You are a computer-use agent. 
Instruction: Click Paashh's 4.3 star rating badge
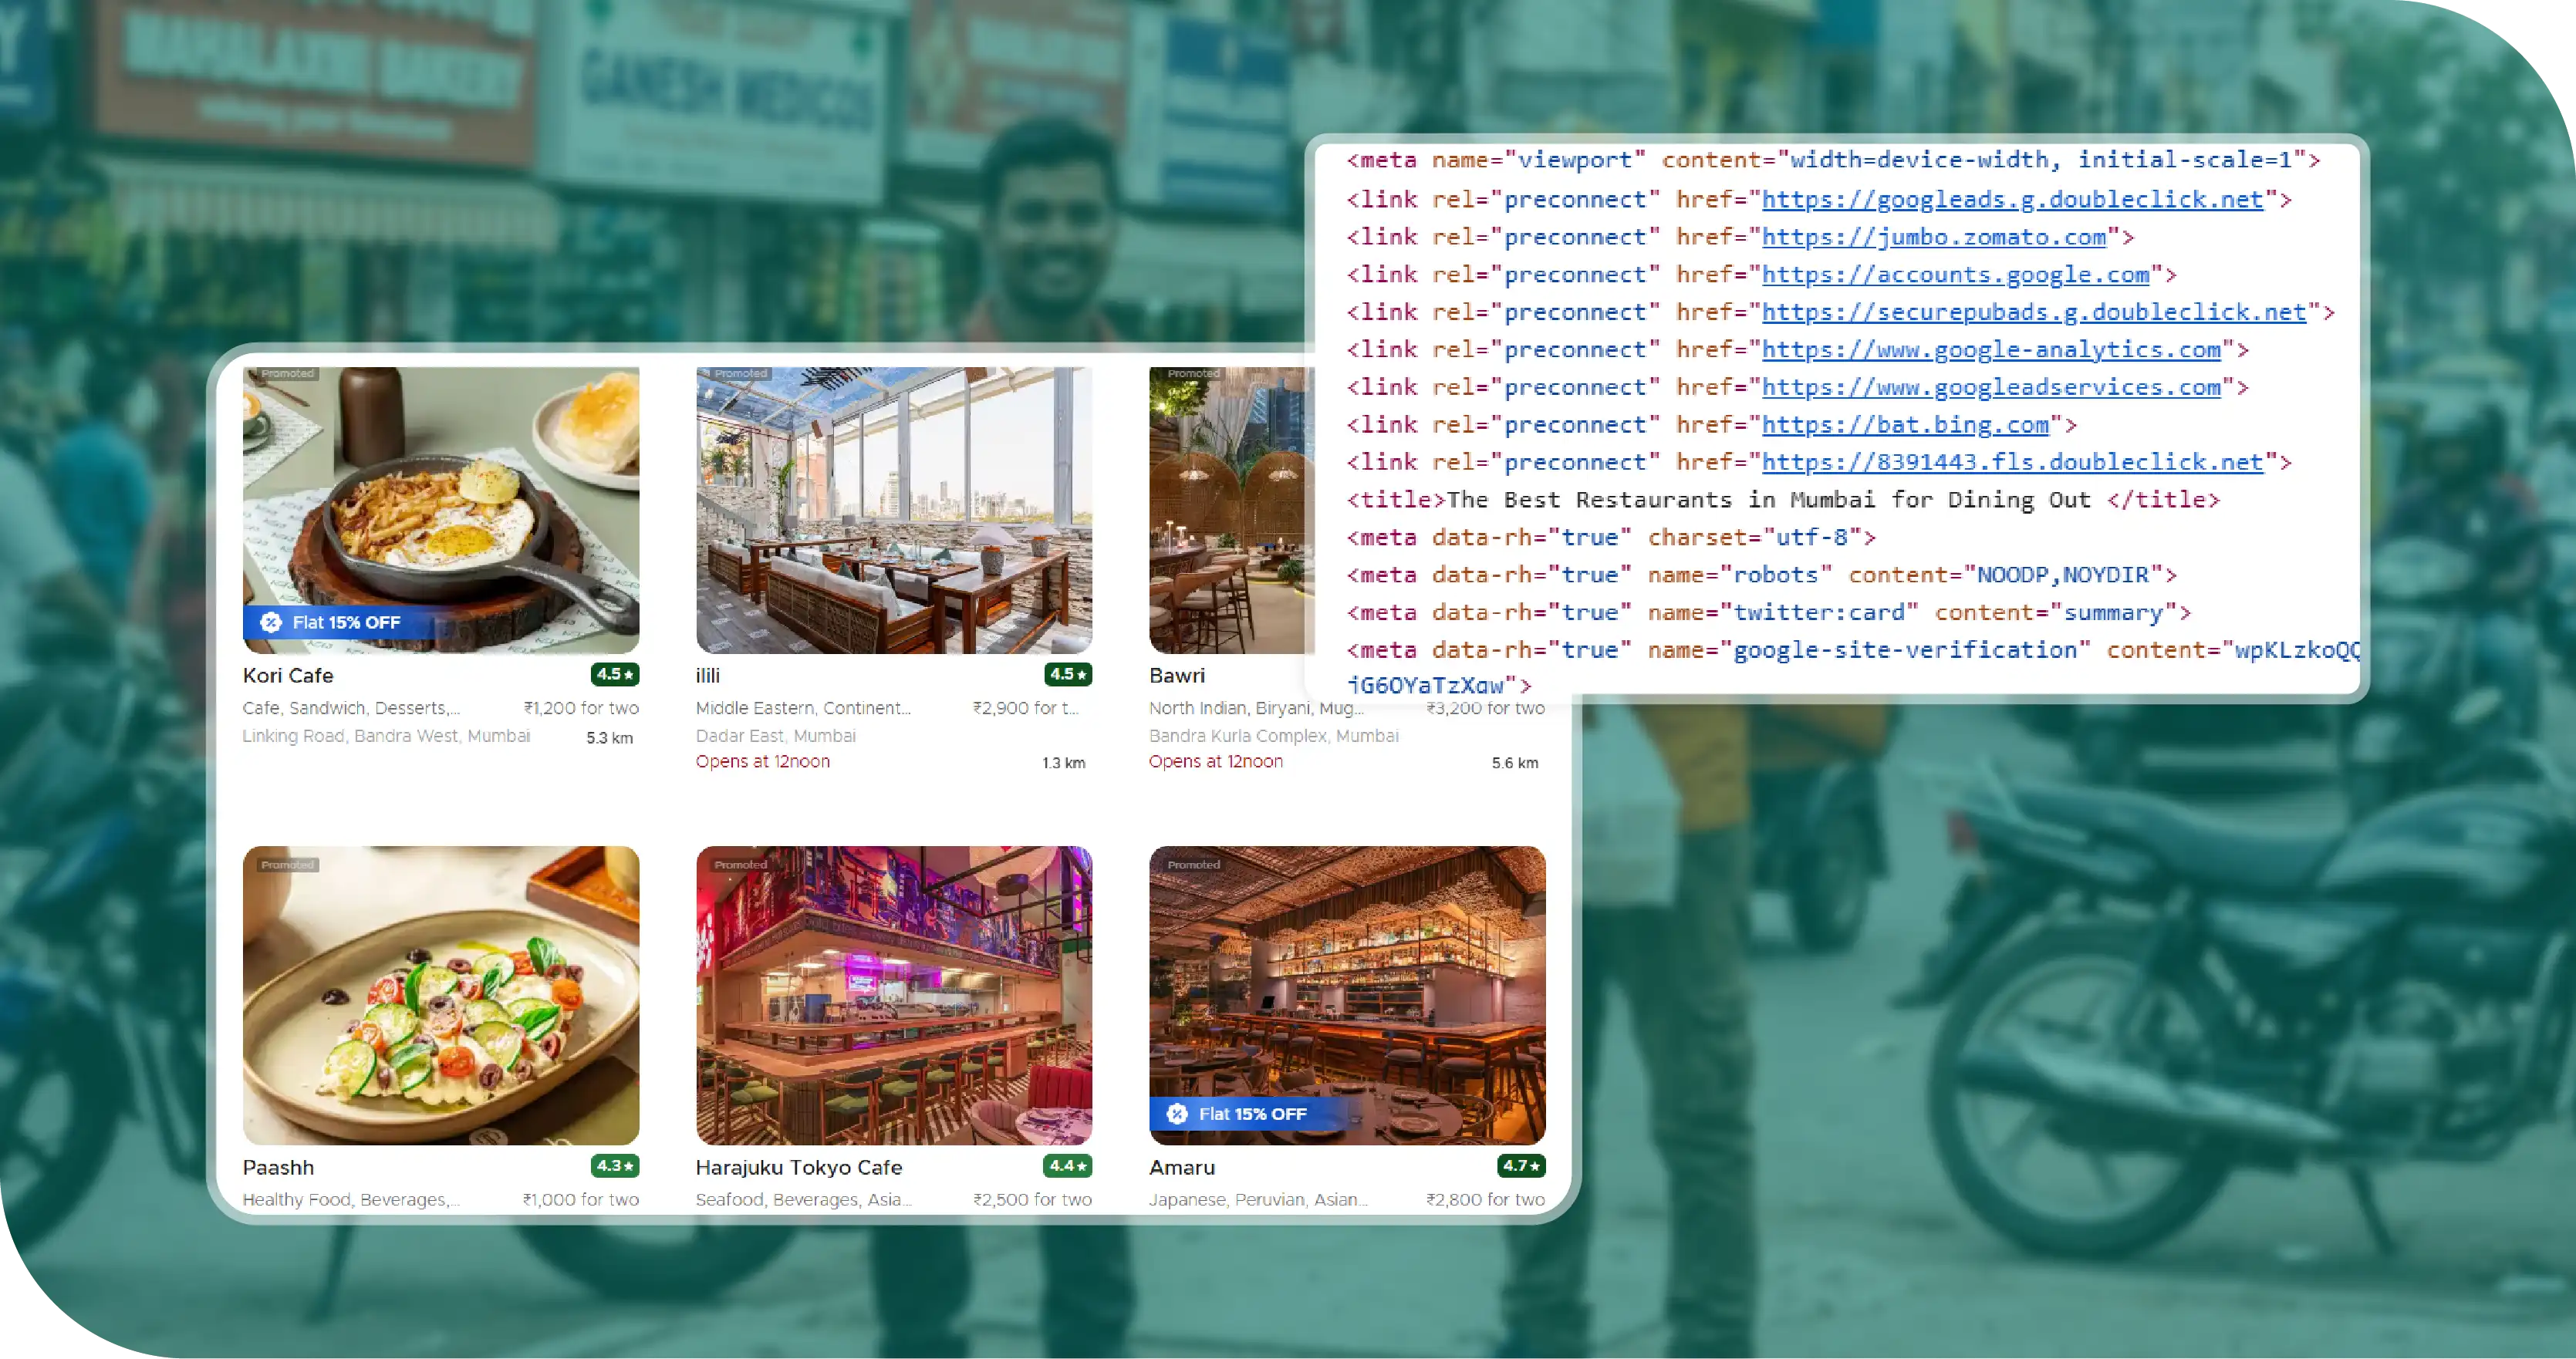point(614,1166)
